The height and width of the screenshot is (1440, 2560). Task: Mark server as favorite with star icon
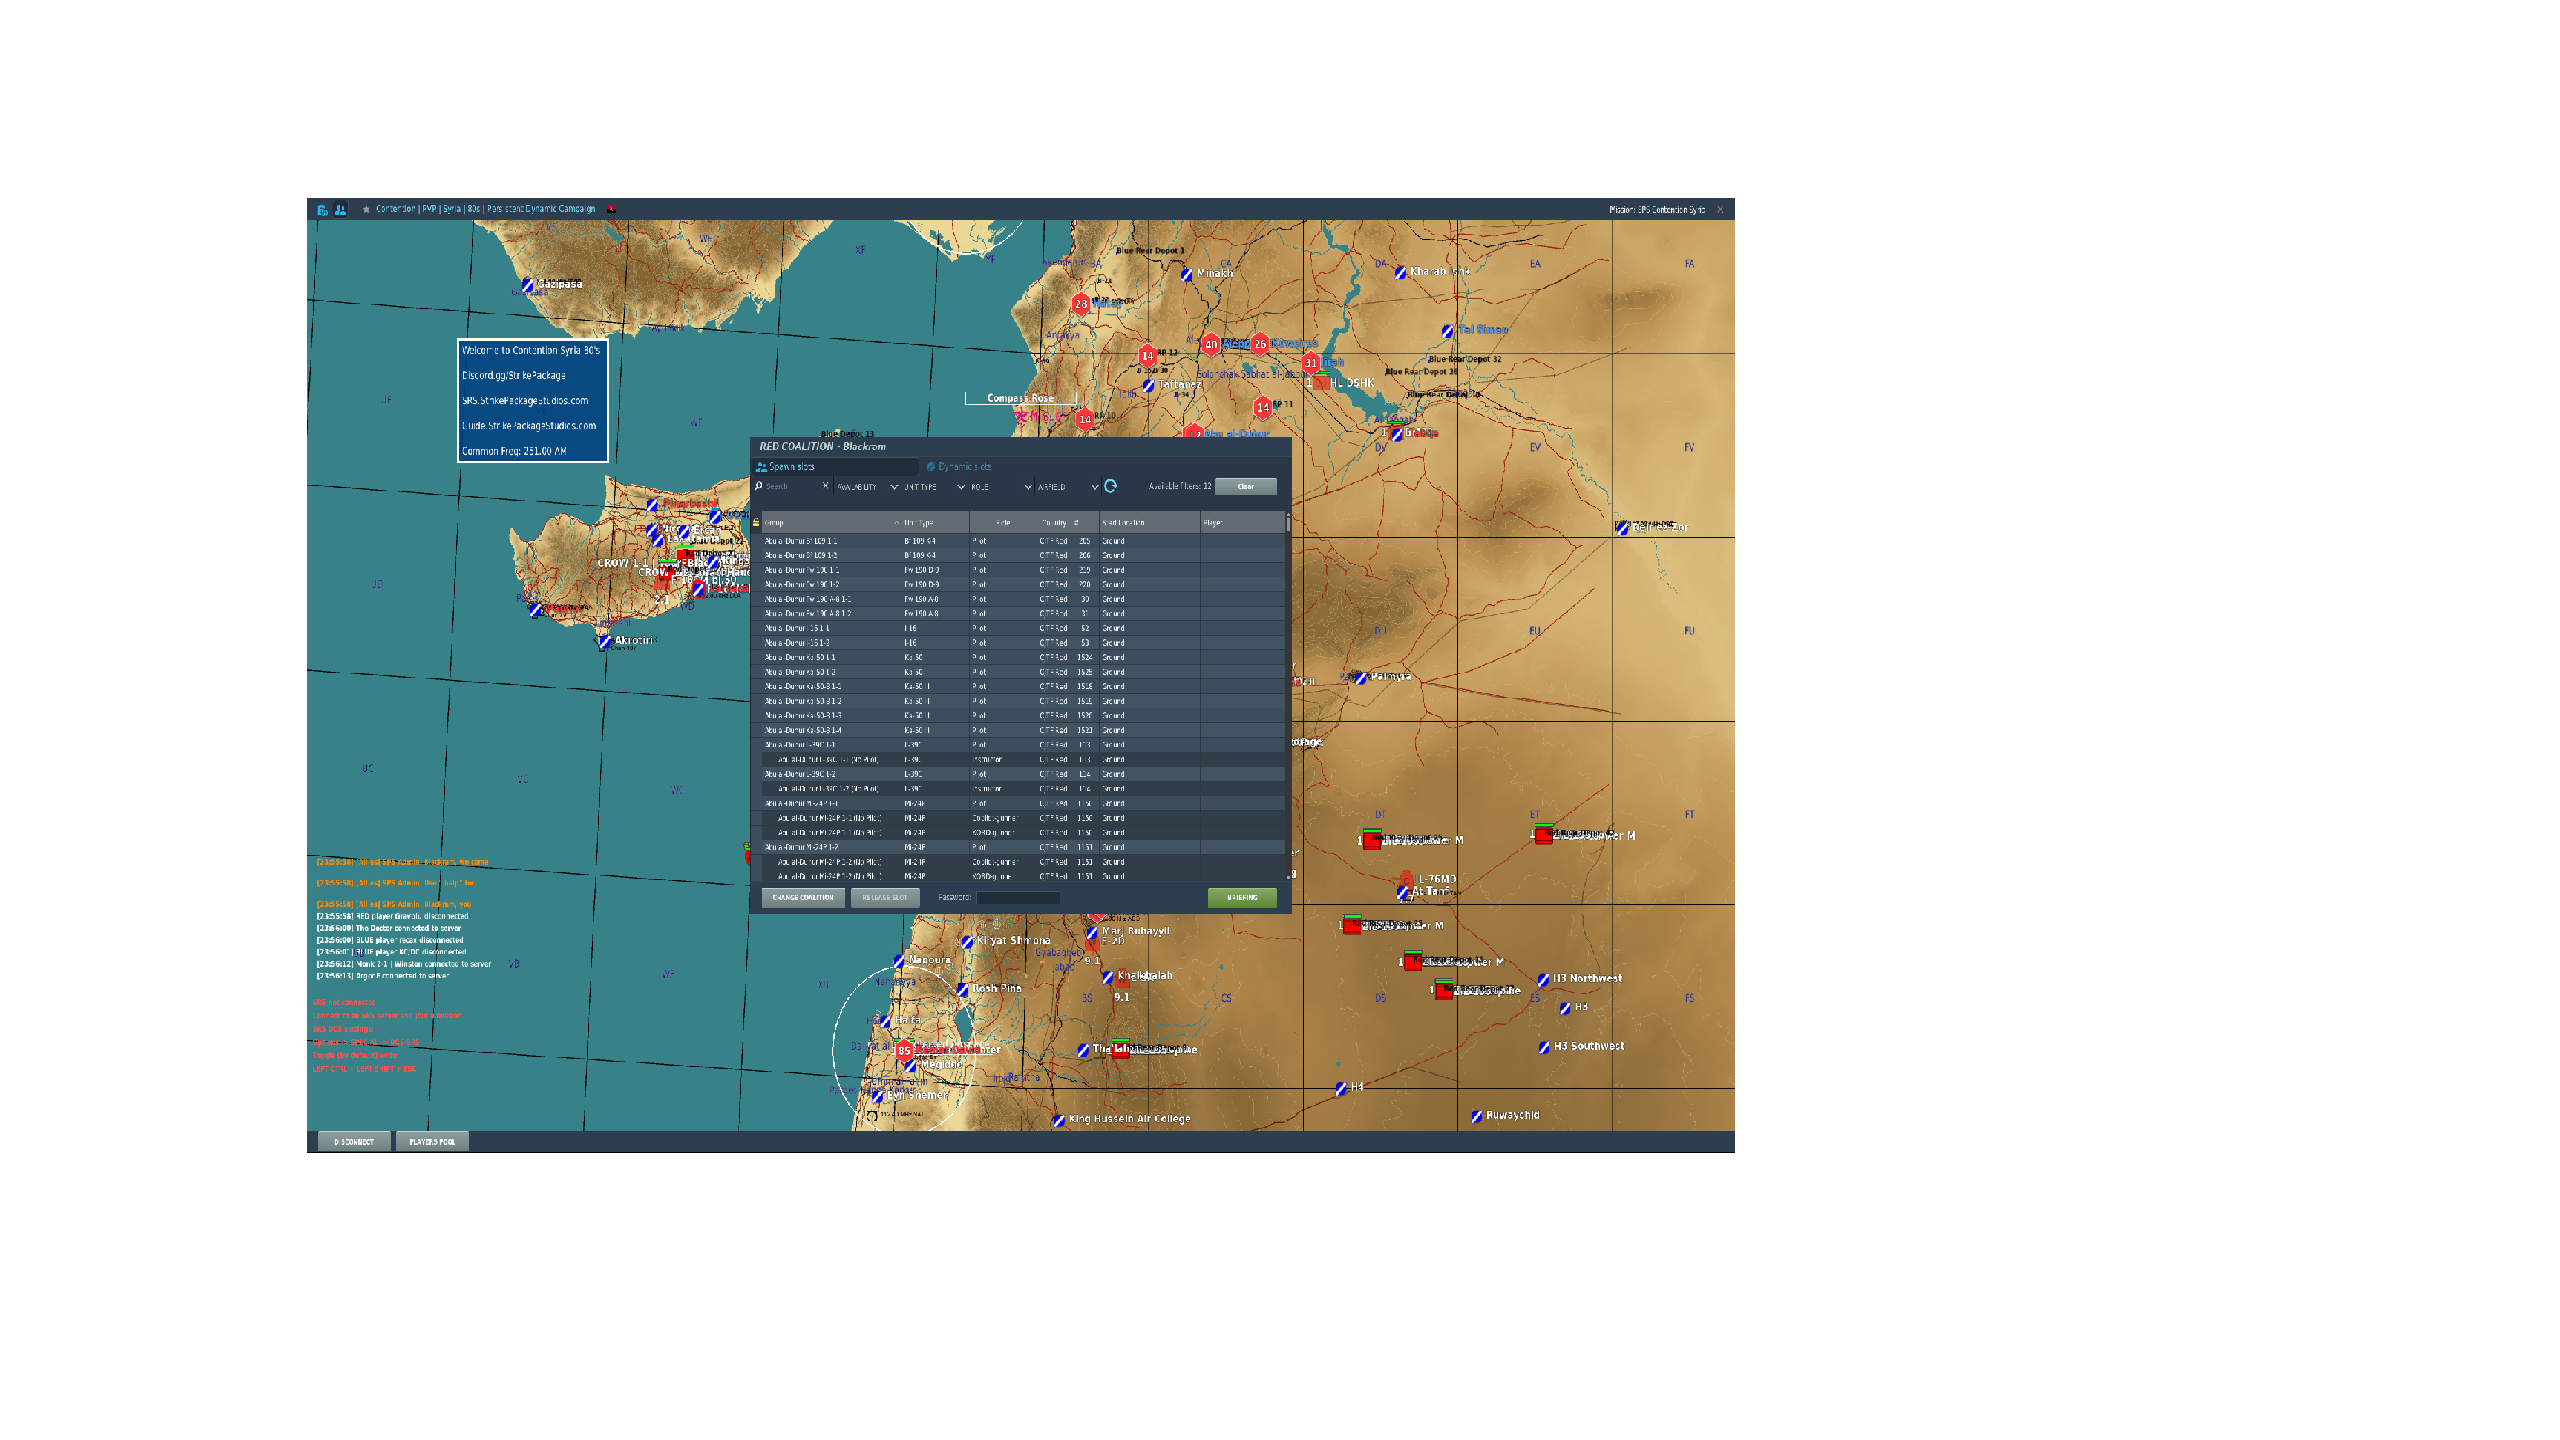[366, 210]
